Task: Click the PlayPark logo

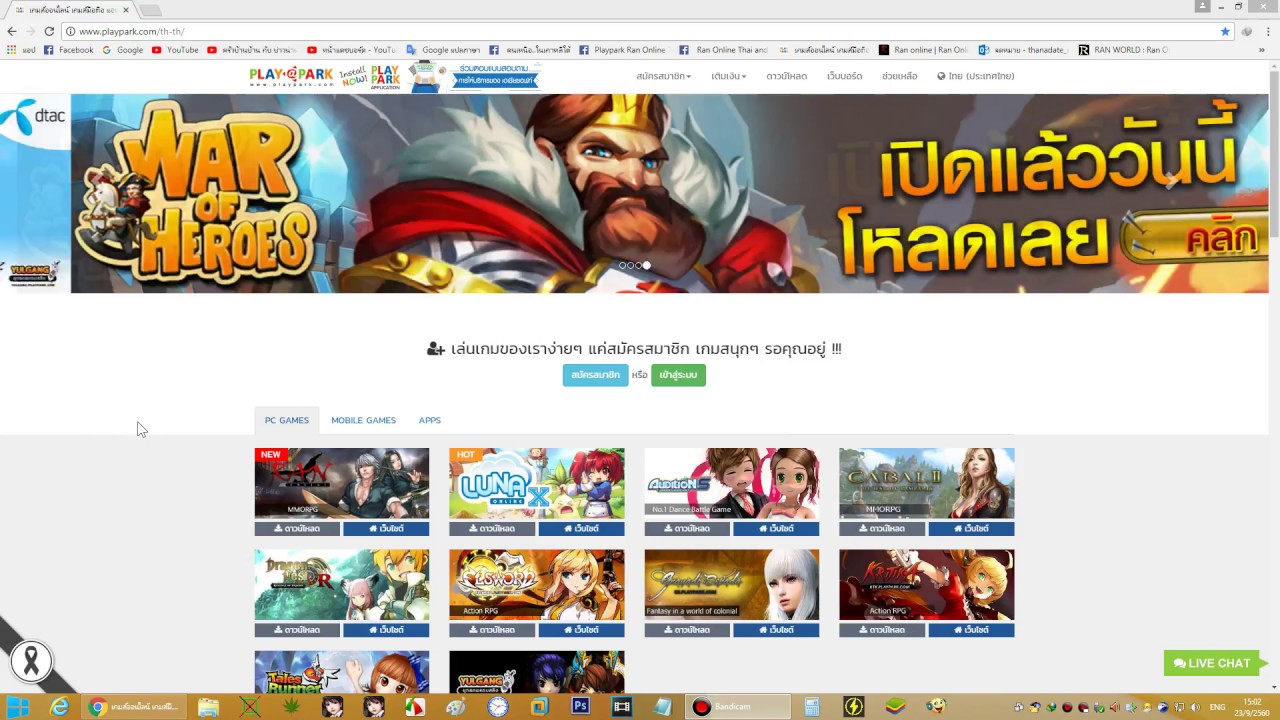Action: pos(291,76)
